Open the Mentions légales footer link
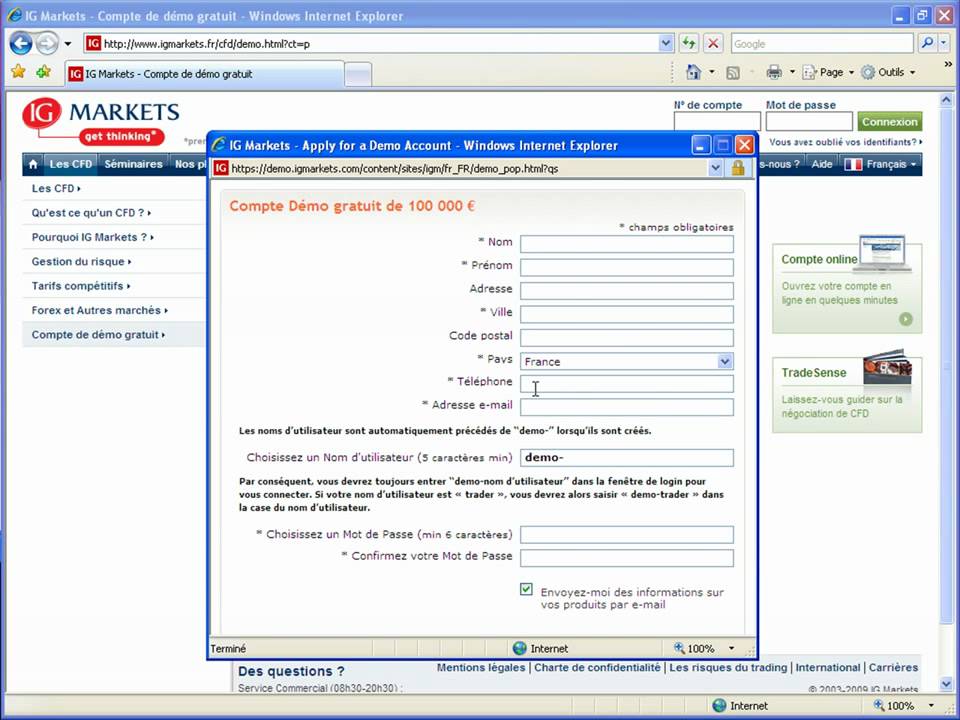 pos(481,667)
